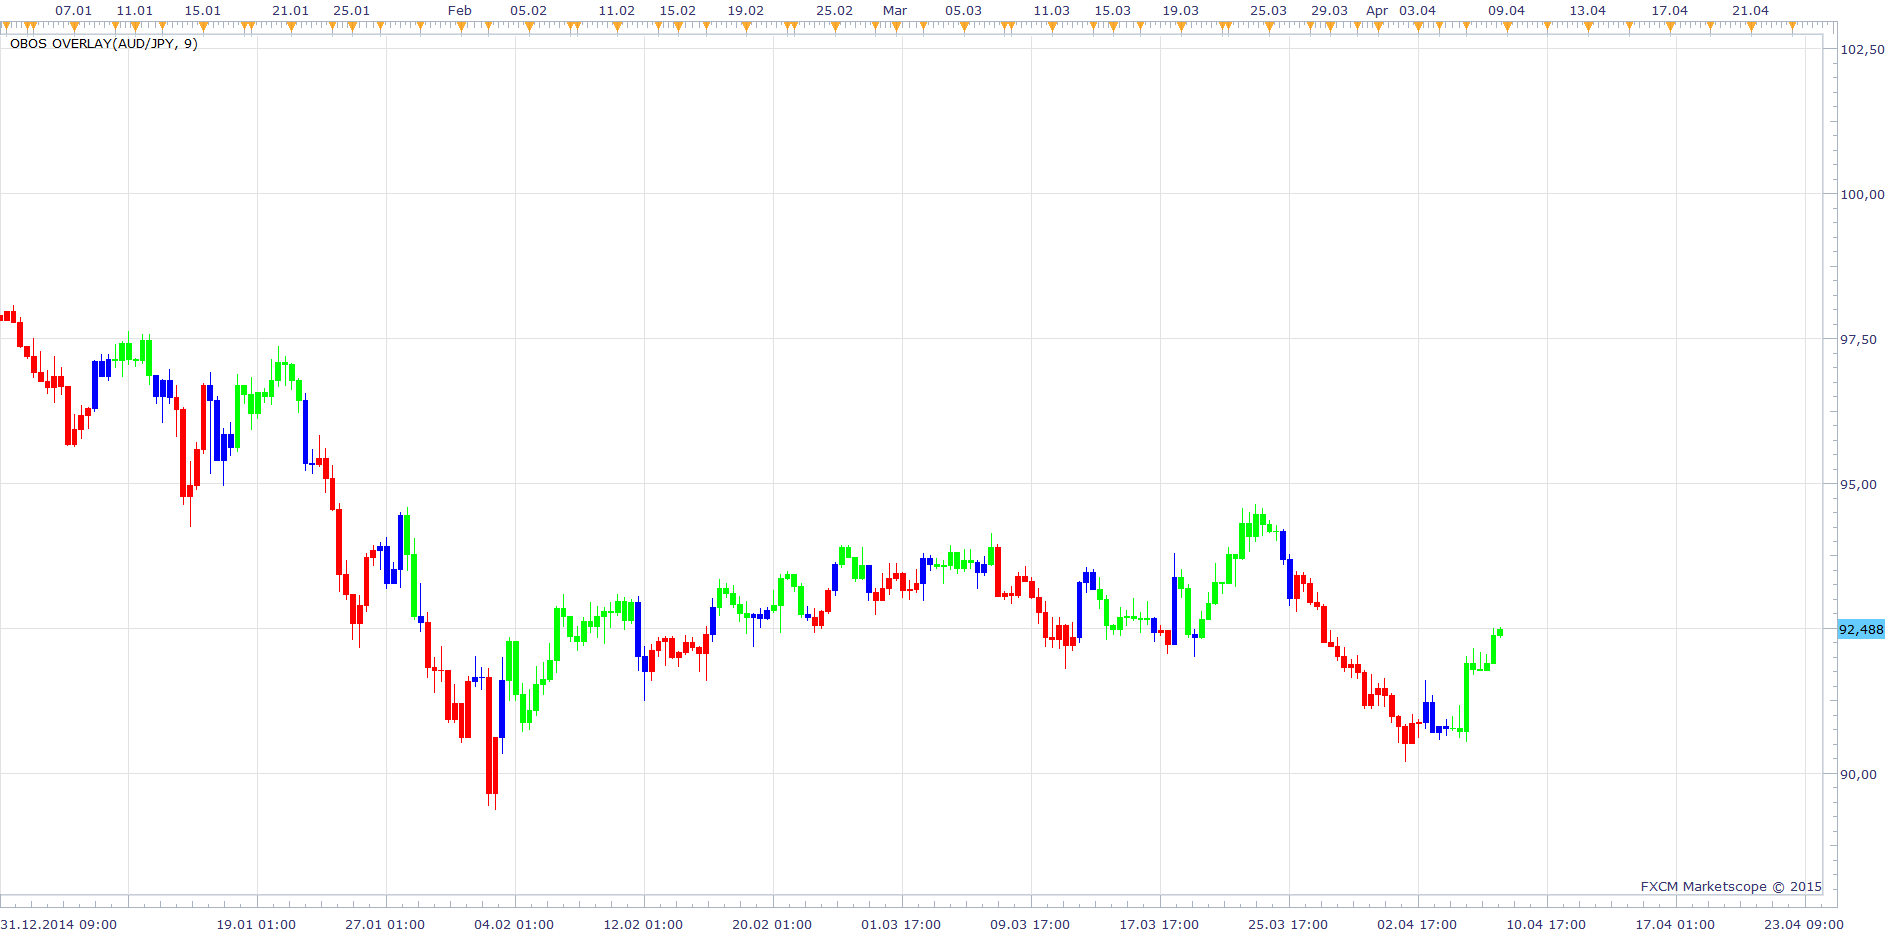1903x937 pixels.
Task: Click the 01.03 17:00 bottom axis label
Action: [x=902, y=924]
